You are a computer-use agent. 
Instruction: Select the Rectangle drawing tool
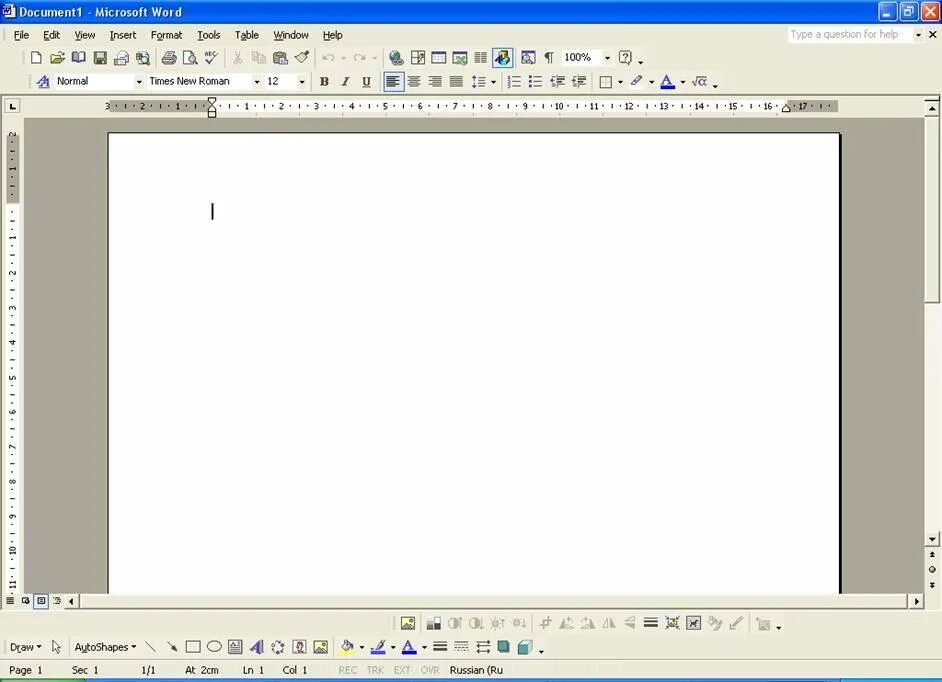193,647
